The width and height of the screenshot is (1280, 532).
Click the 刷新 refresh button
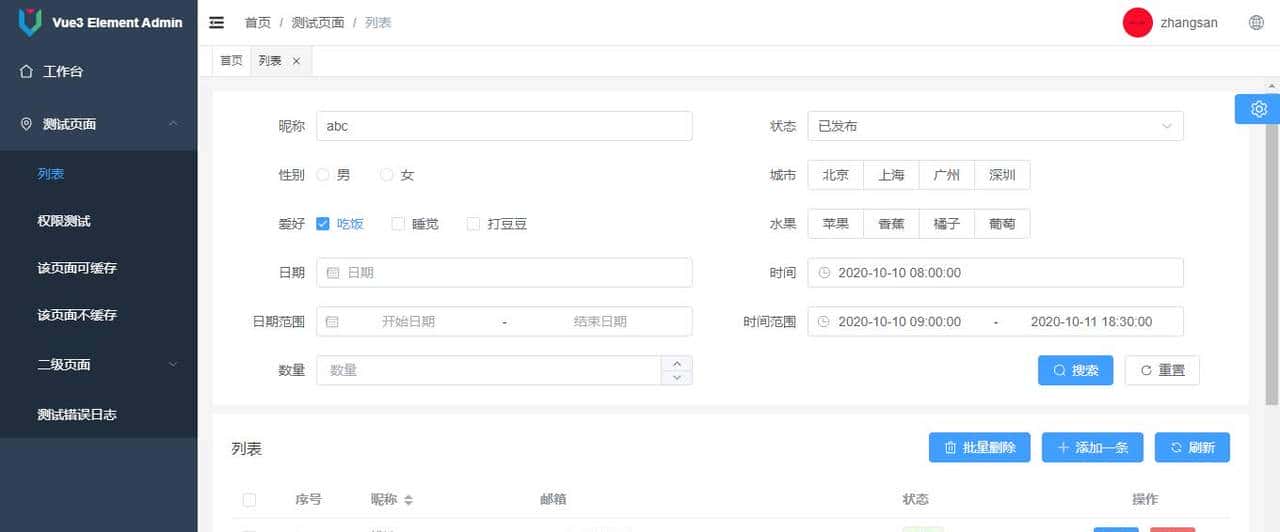point(1192,448)
